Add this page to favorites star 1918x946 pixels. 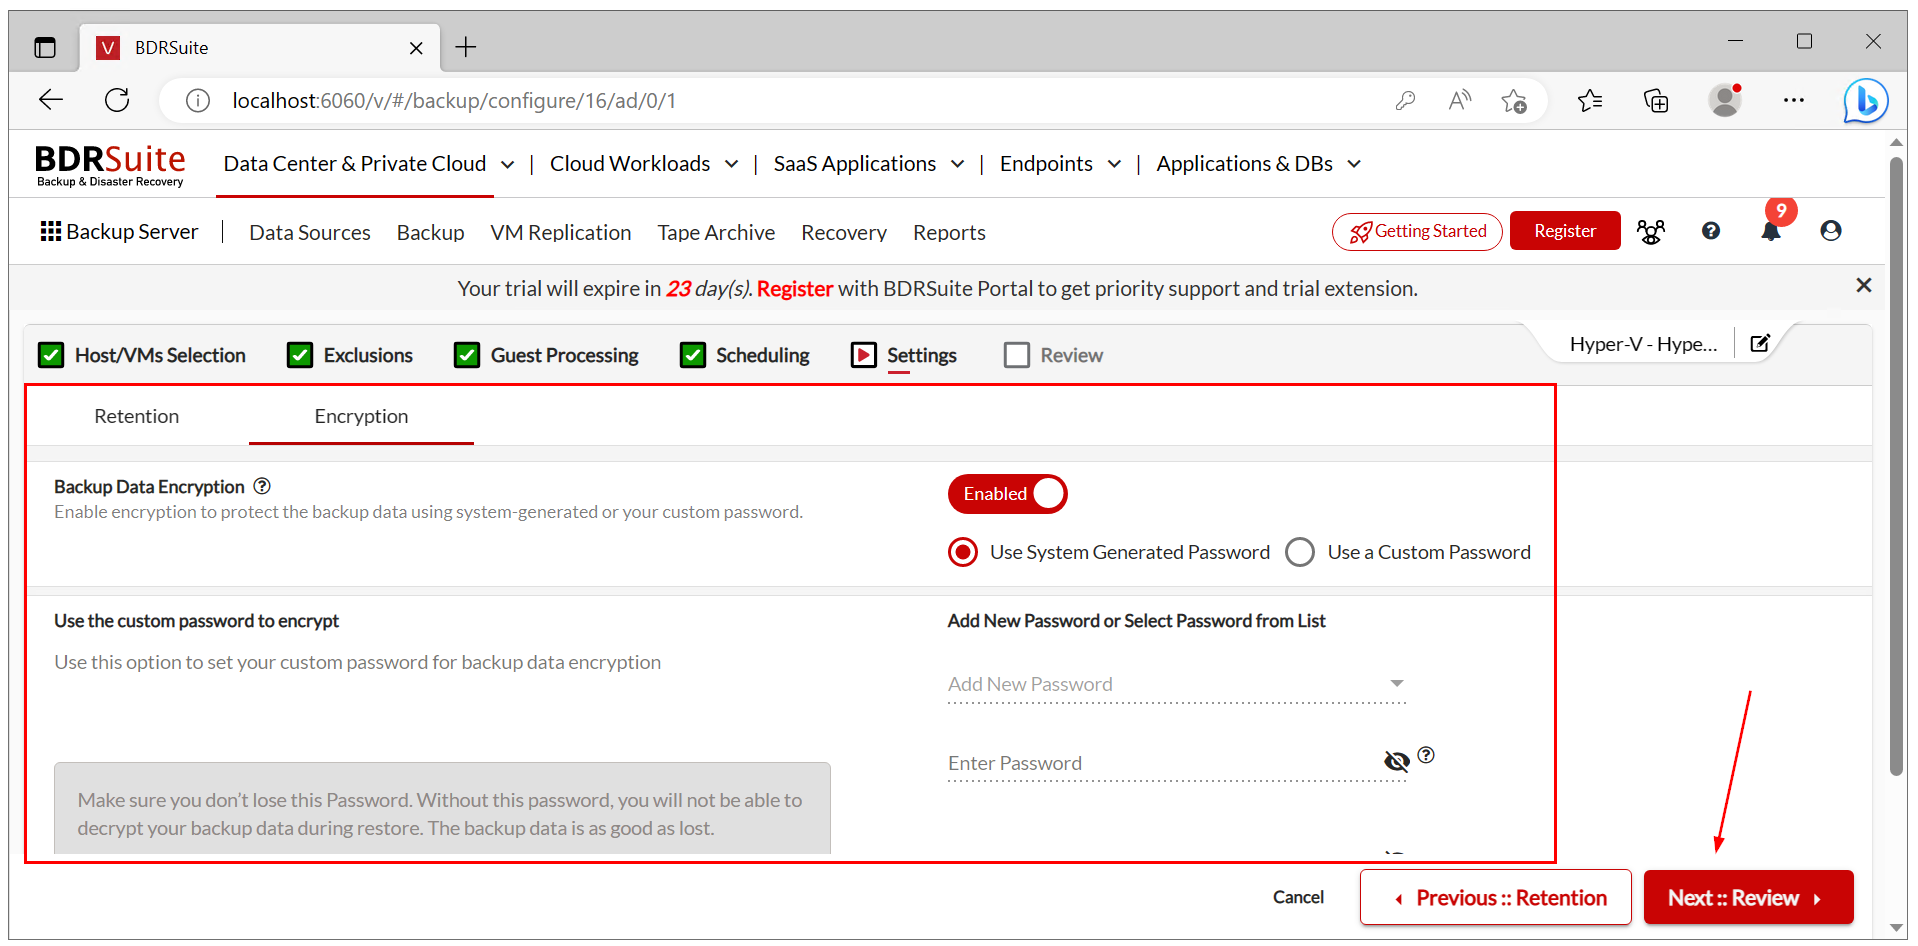(x=1514, y=101)
